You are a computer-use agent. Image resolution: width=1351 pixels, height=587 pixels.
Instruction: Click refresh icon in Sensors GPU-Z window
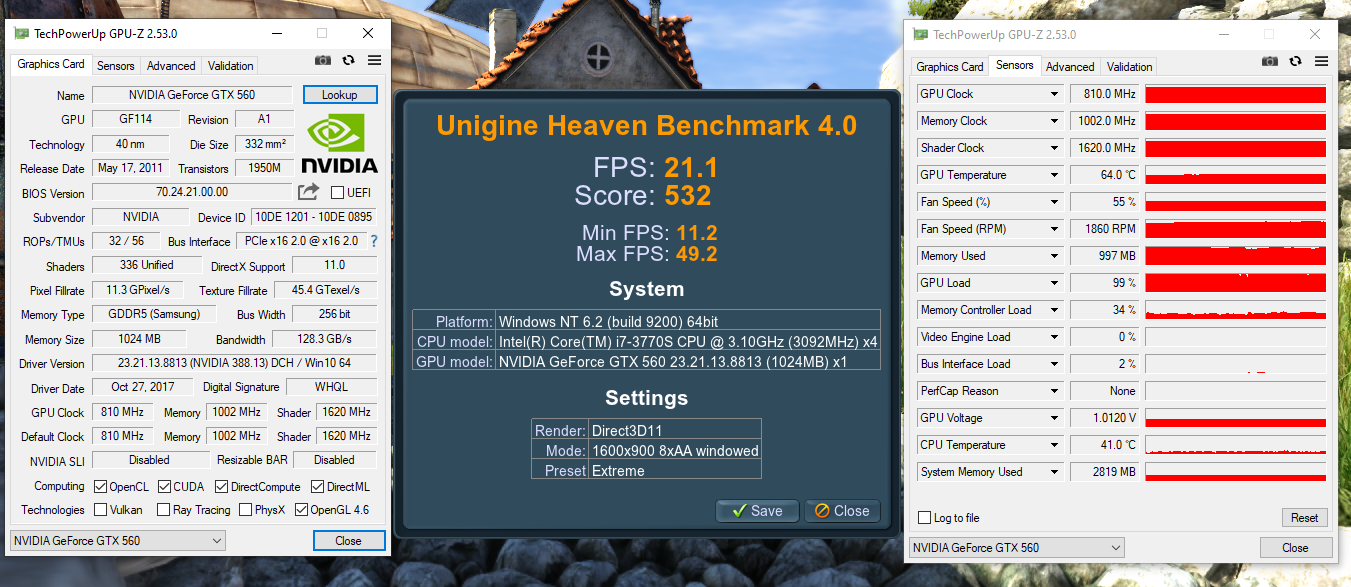[x=1296, y=61]
